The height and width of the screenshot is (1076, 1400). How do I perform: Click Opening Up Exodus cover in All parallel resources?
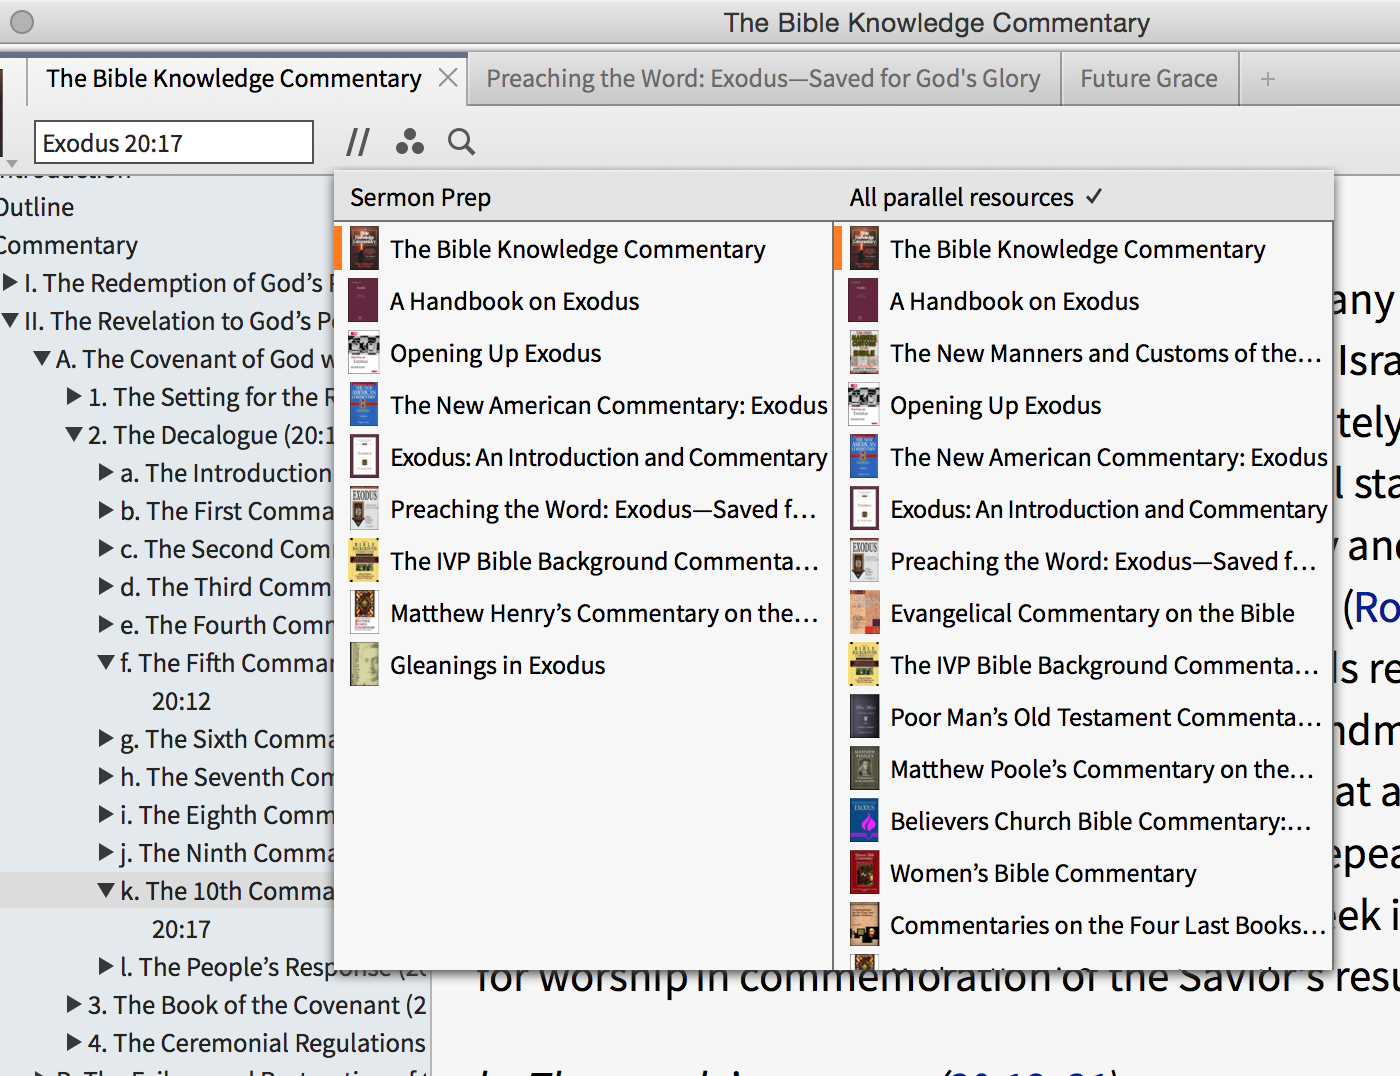(x=864, y=405)
